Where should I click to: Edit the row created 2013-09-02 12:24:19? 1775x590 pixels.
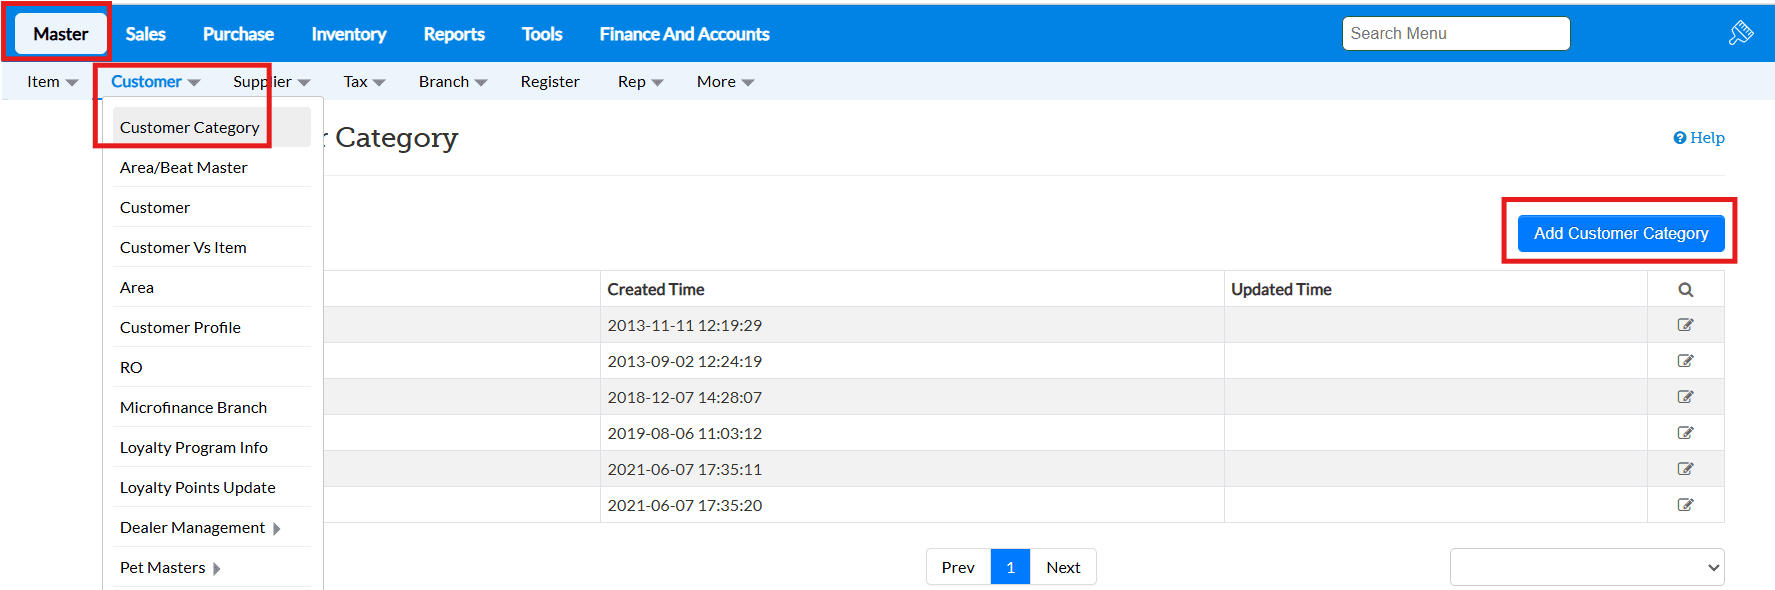pos(1685,361)
